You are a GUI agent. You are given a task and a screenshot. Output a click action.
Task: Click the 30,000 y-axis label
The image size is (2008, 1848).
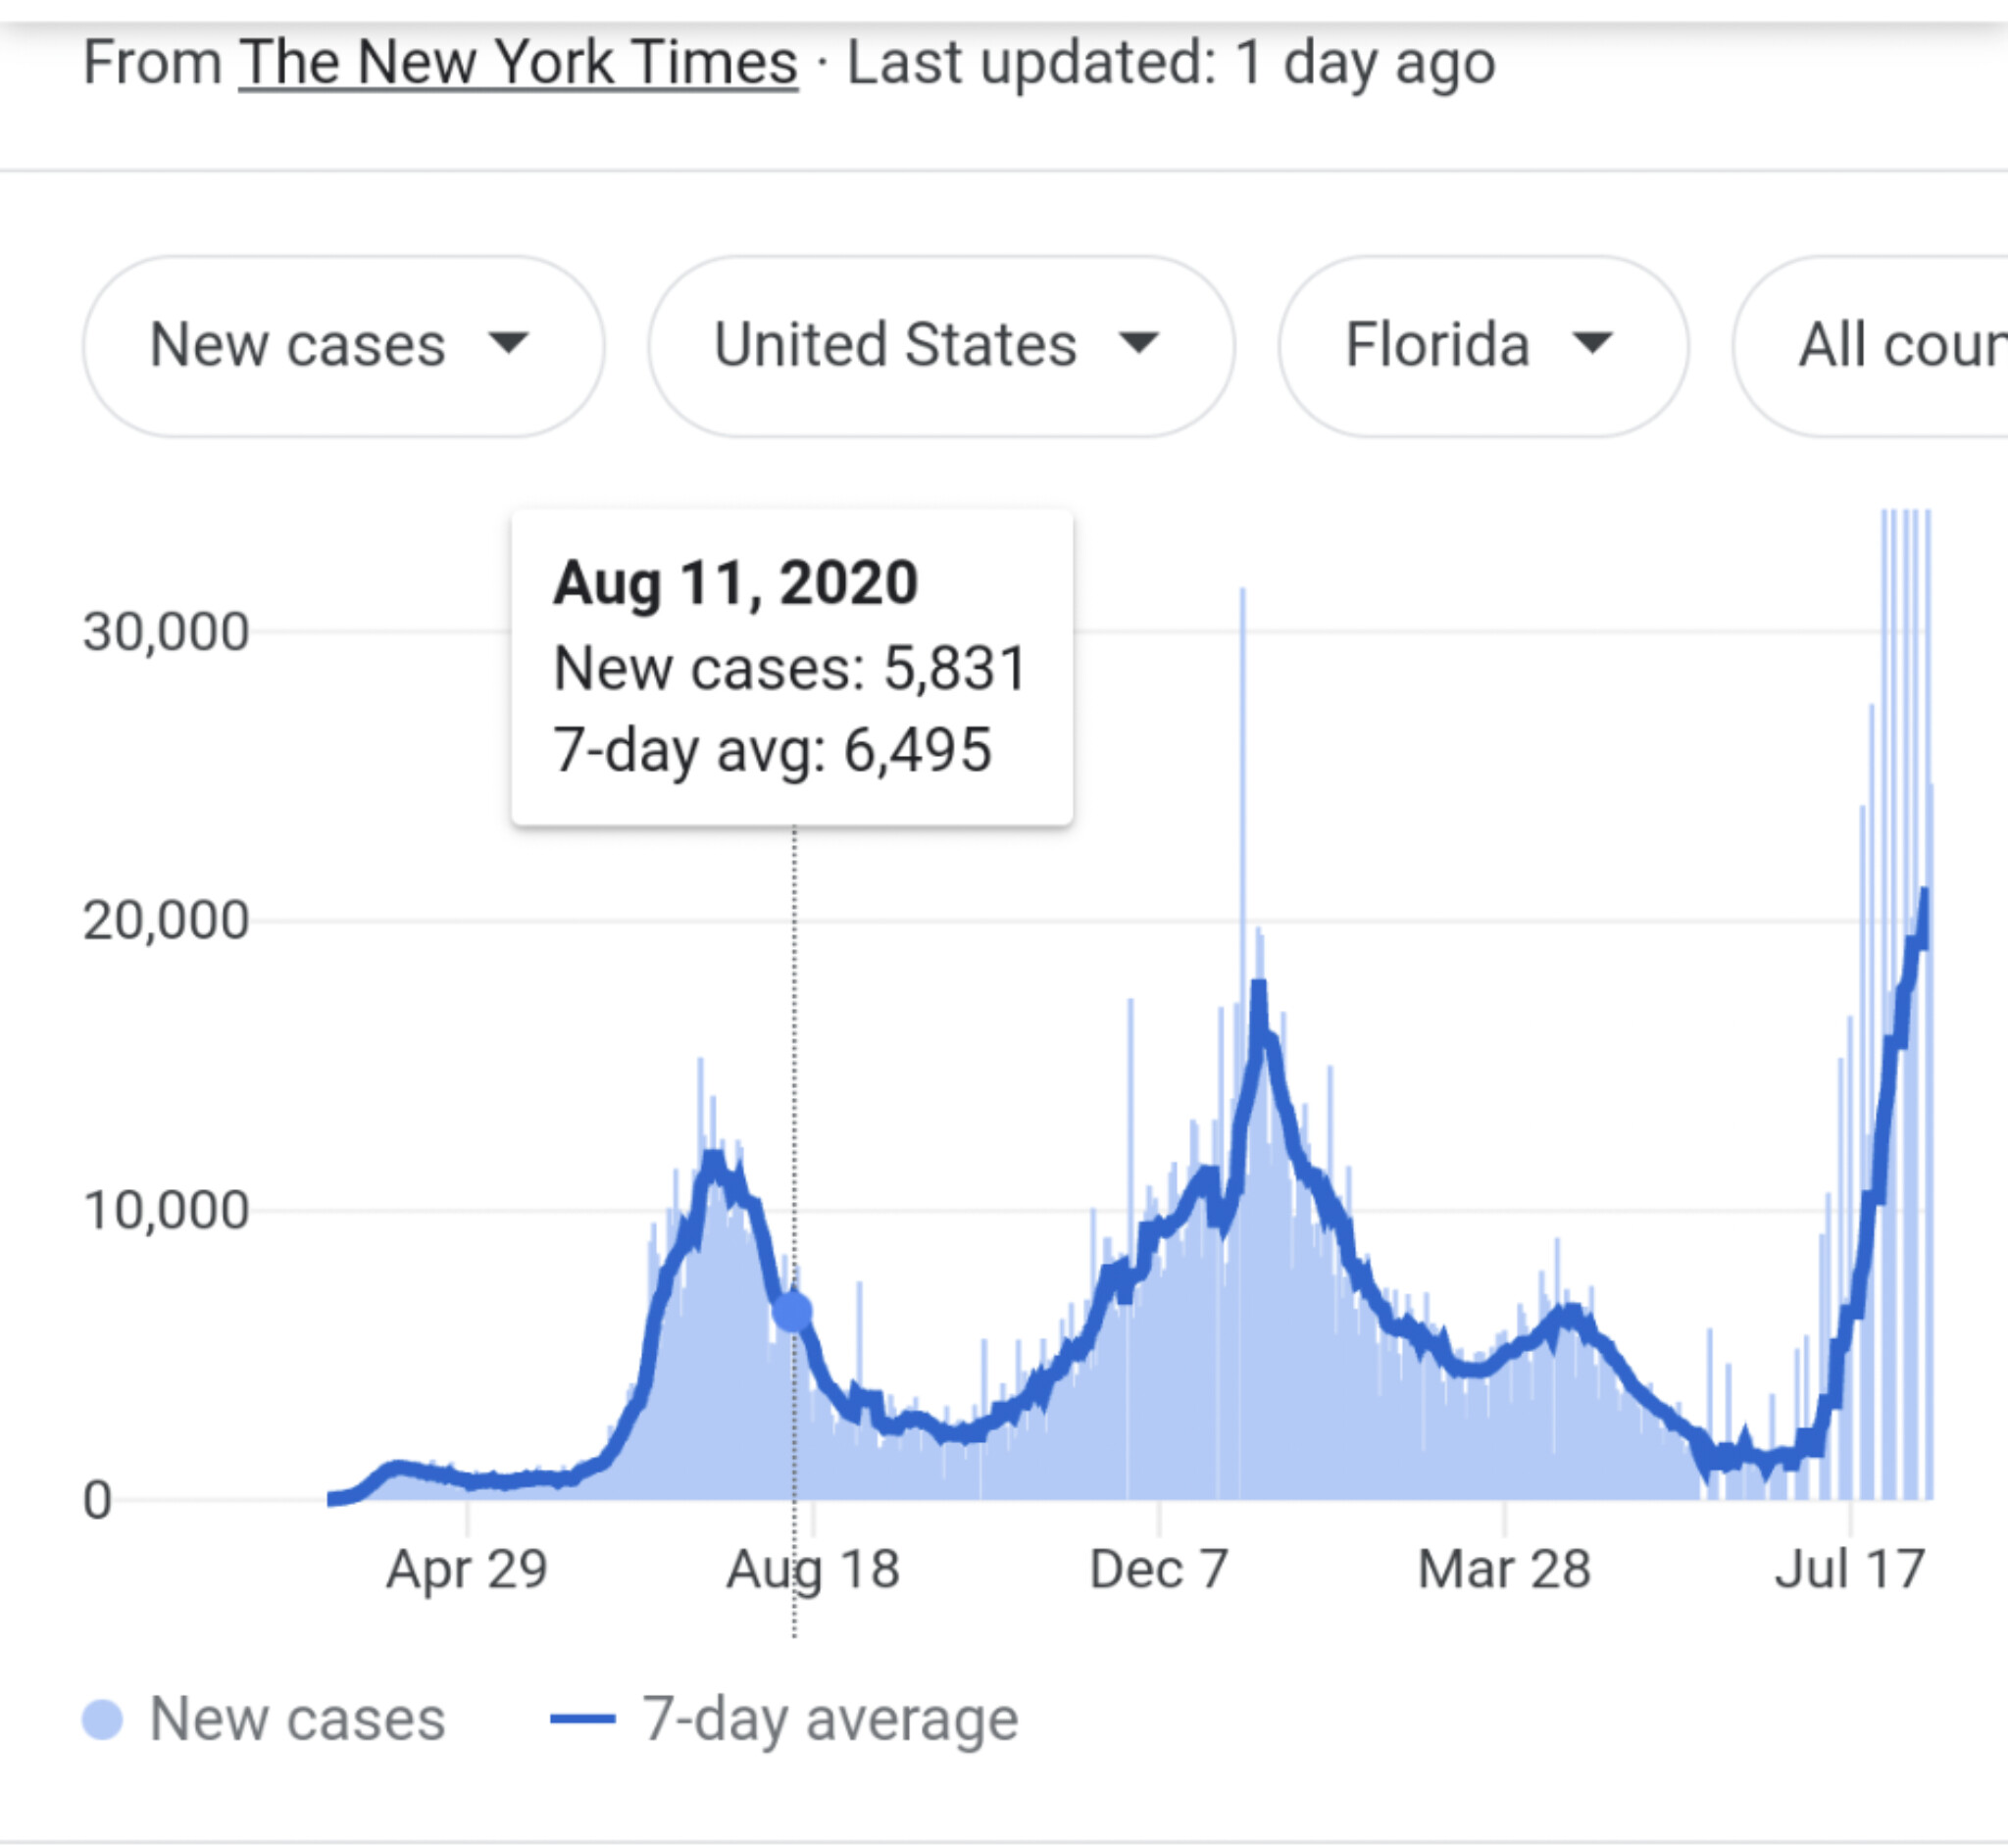pyautogui.click(x=166, y=632)
